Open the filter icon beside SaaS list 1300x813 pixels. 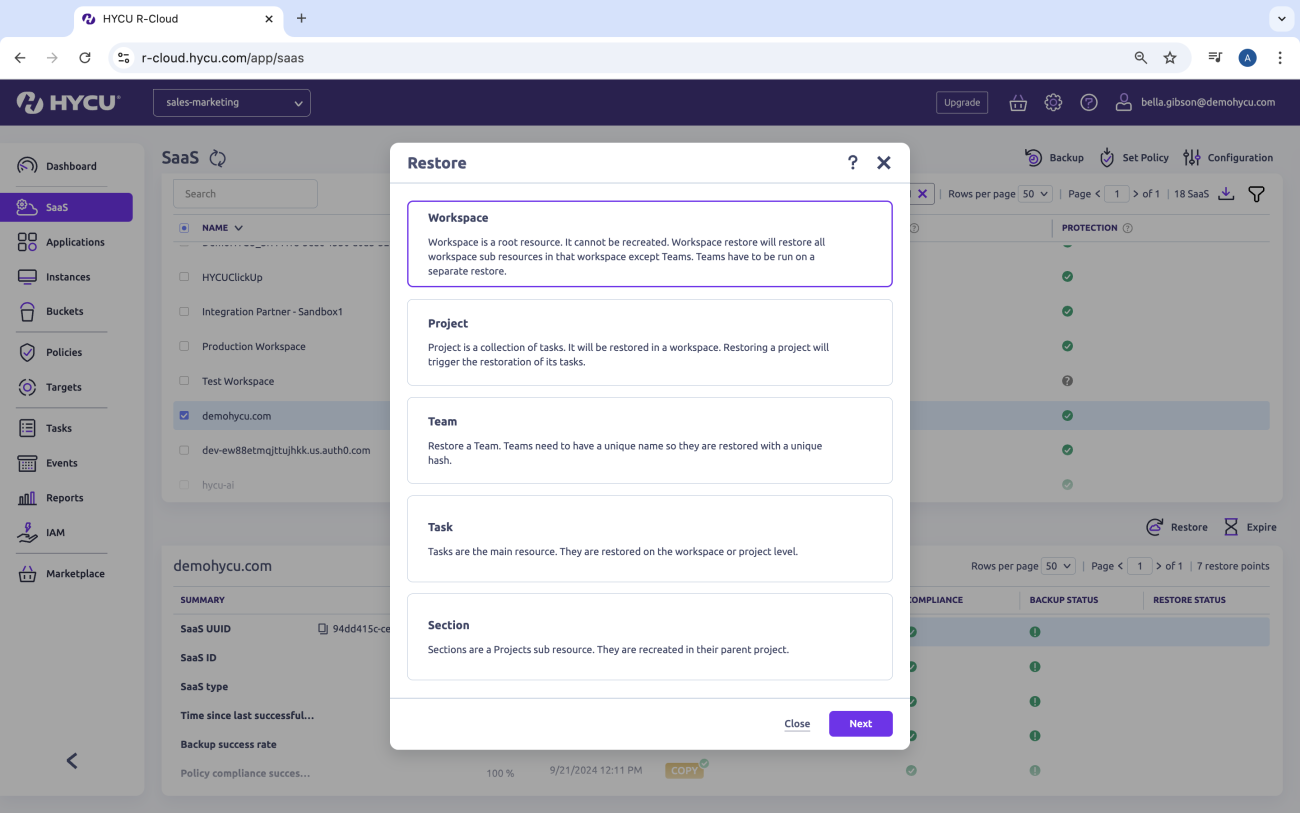coord(1256,193)
